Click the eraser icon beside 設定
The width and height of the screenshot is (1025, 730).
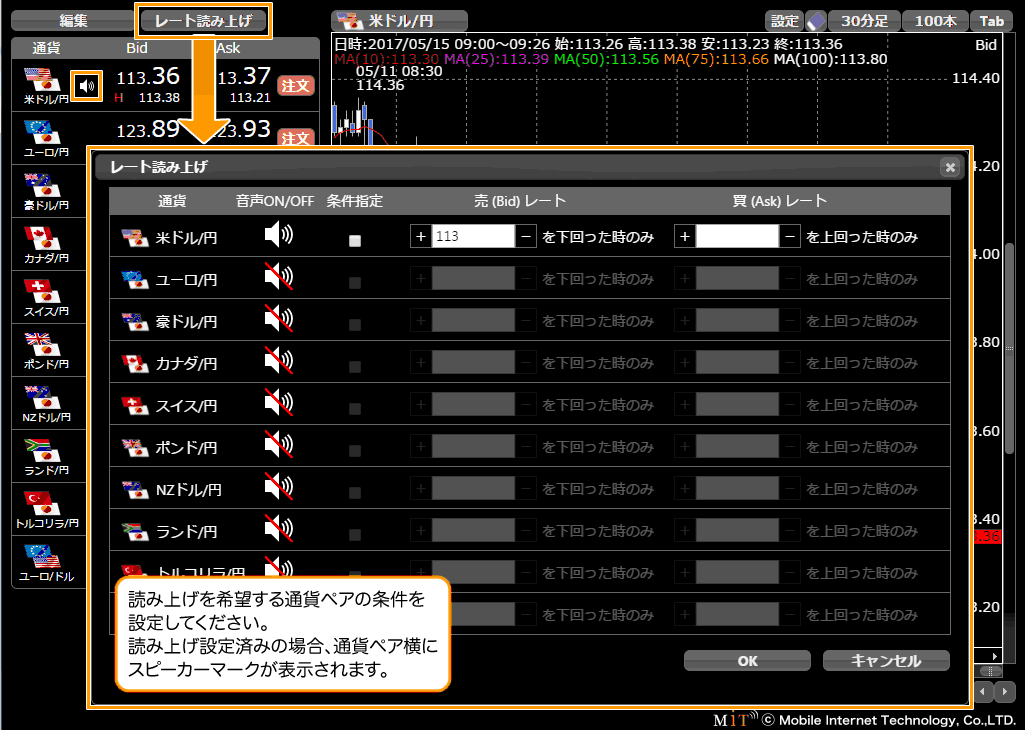pos(816,21)
